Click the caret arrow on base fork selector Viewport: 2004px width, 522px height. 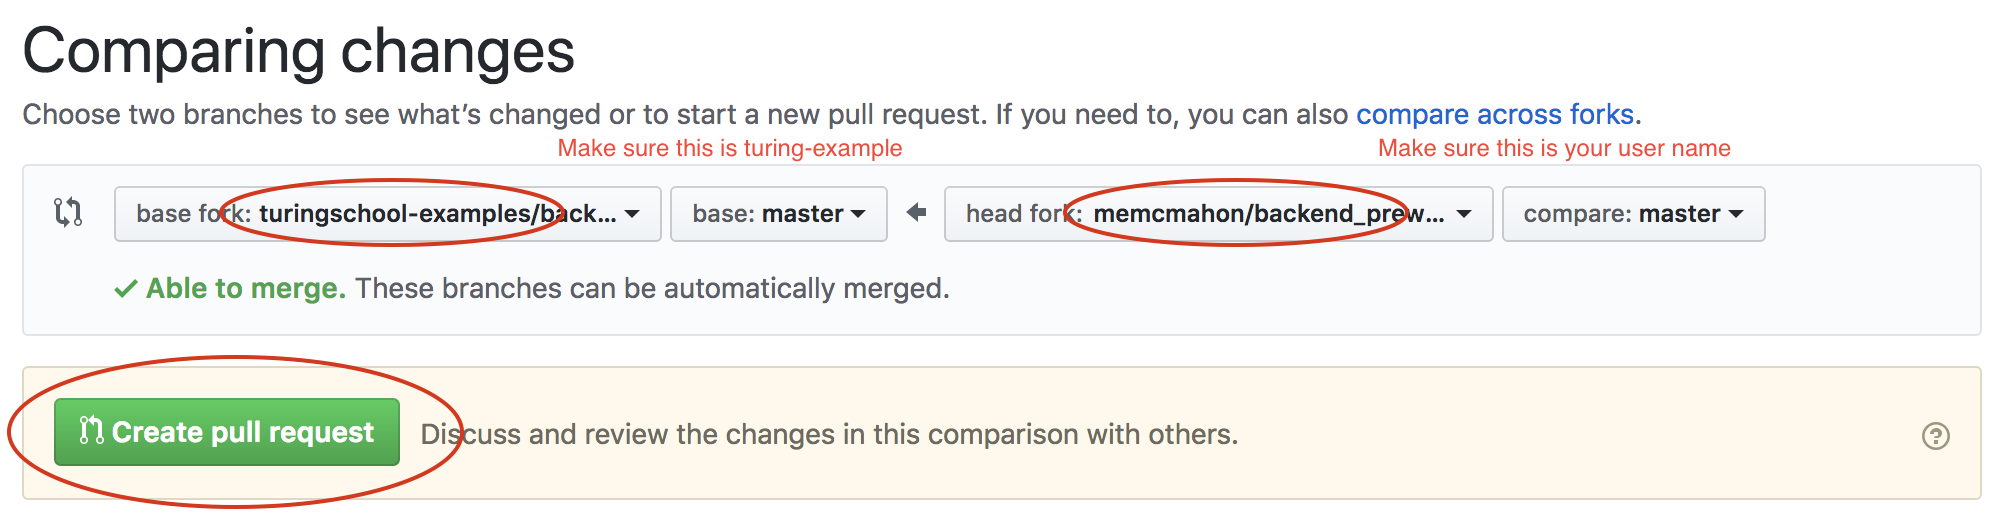coord(632,214)
